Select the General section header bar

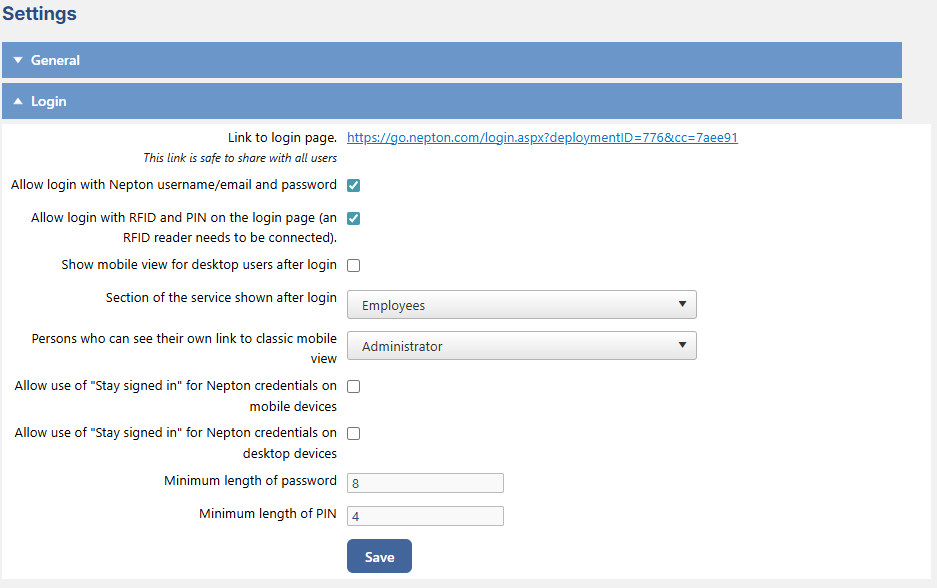coord(450,60)
